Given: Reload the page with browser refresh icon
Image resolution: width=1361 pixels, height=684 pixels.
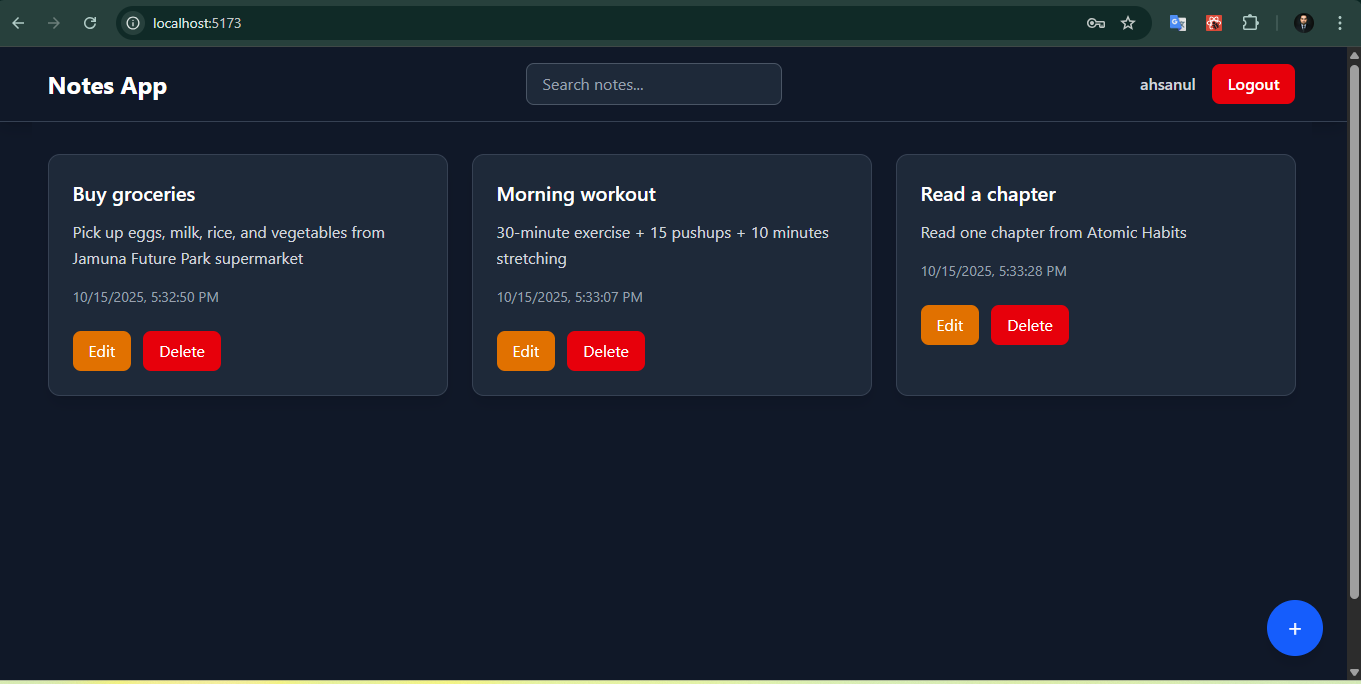Looking at the screenshot, I should click(x=90, y=23).
